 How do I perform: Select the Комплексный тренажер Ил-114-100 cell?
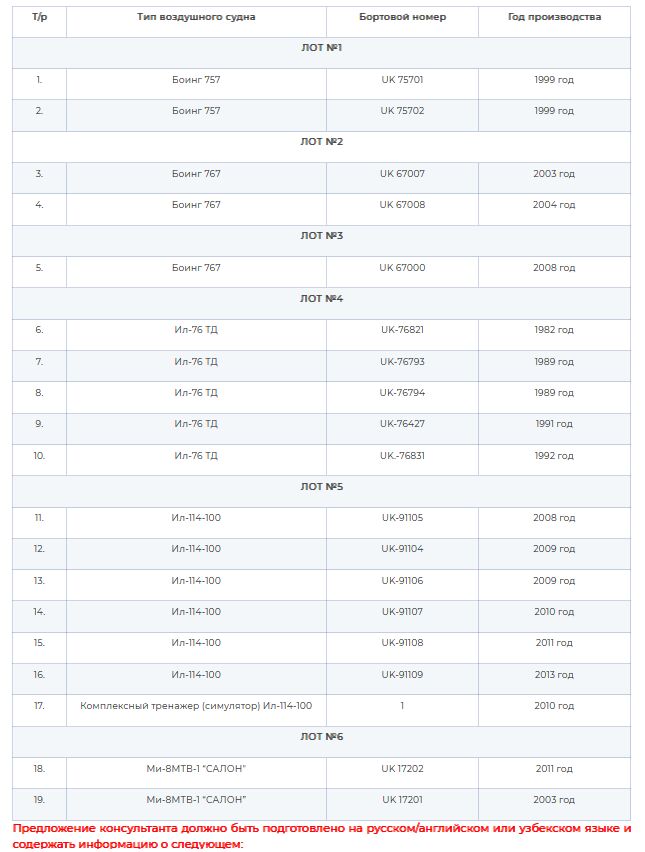tap(196, 711)
